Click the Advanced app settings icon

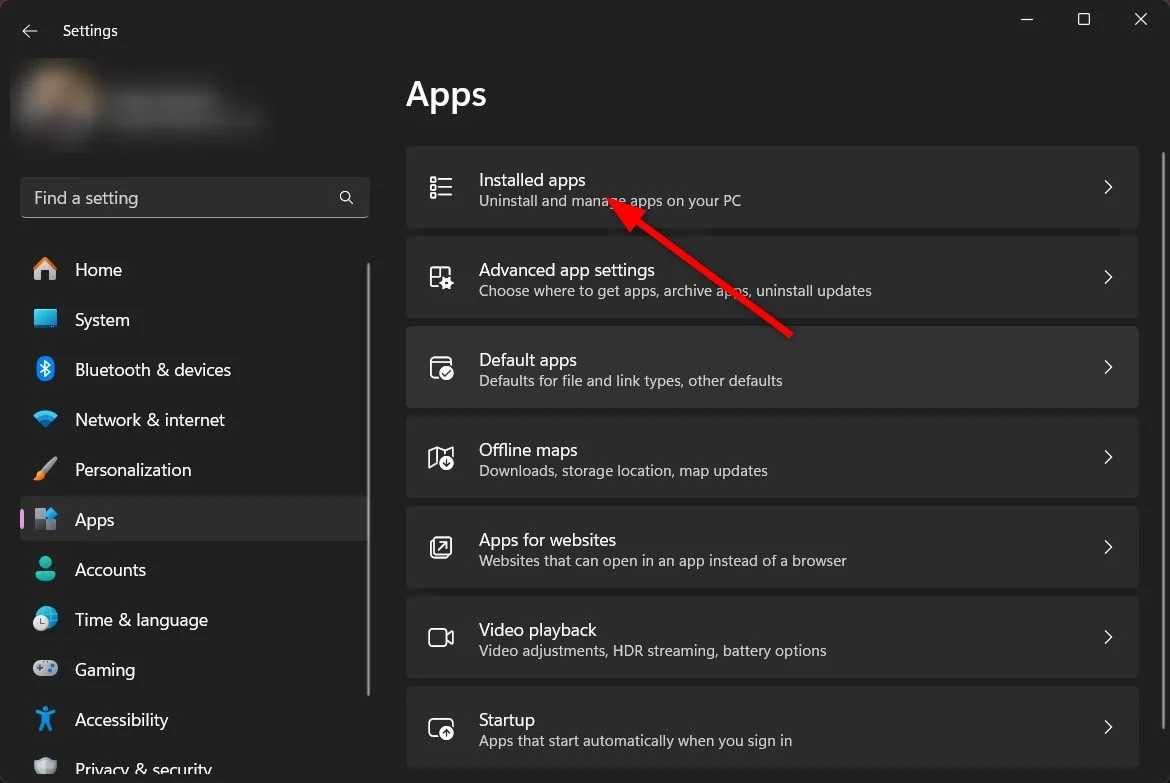pos(441,278)
